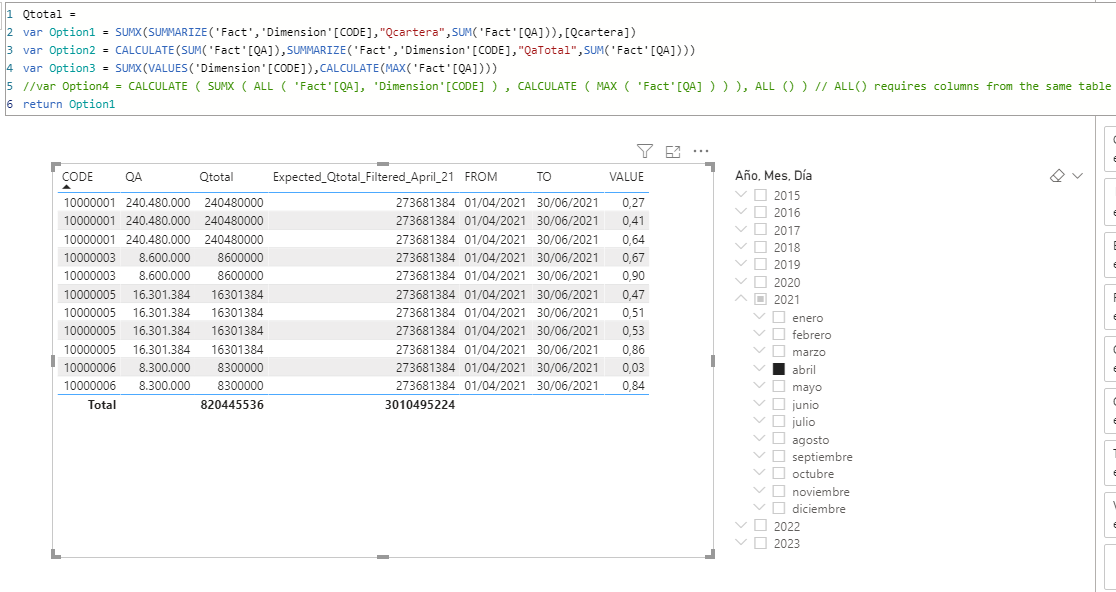Tick the 2017 year checkbox

[x=761, y=230]
